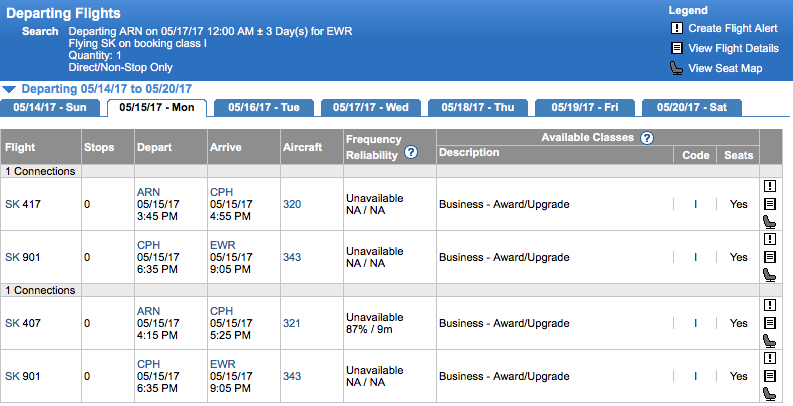
Task: View flight details icon for SK 407
Action: [x=770, y=323]
